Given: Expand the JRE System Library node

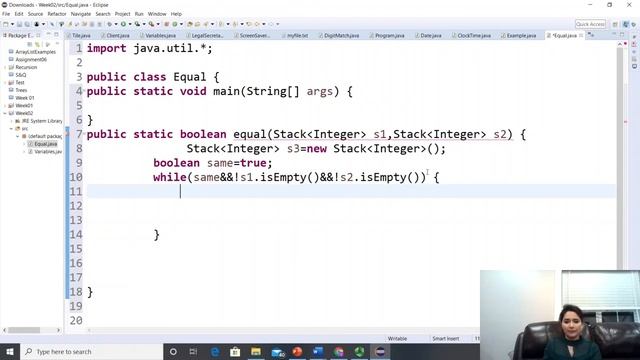Looking at the screenshot, I should pyautogui.click(x=11, y=121).
